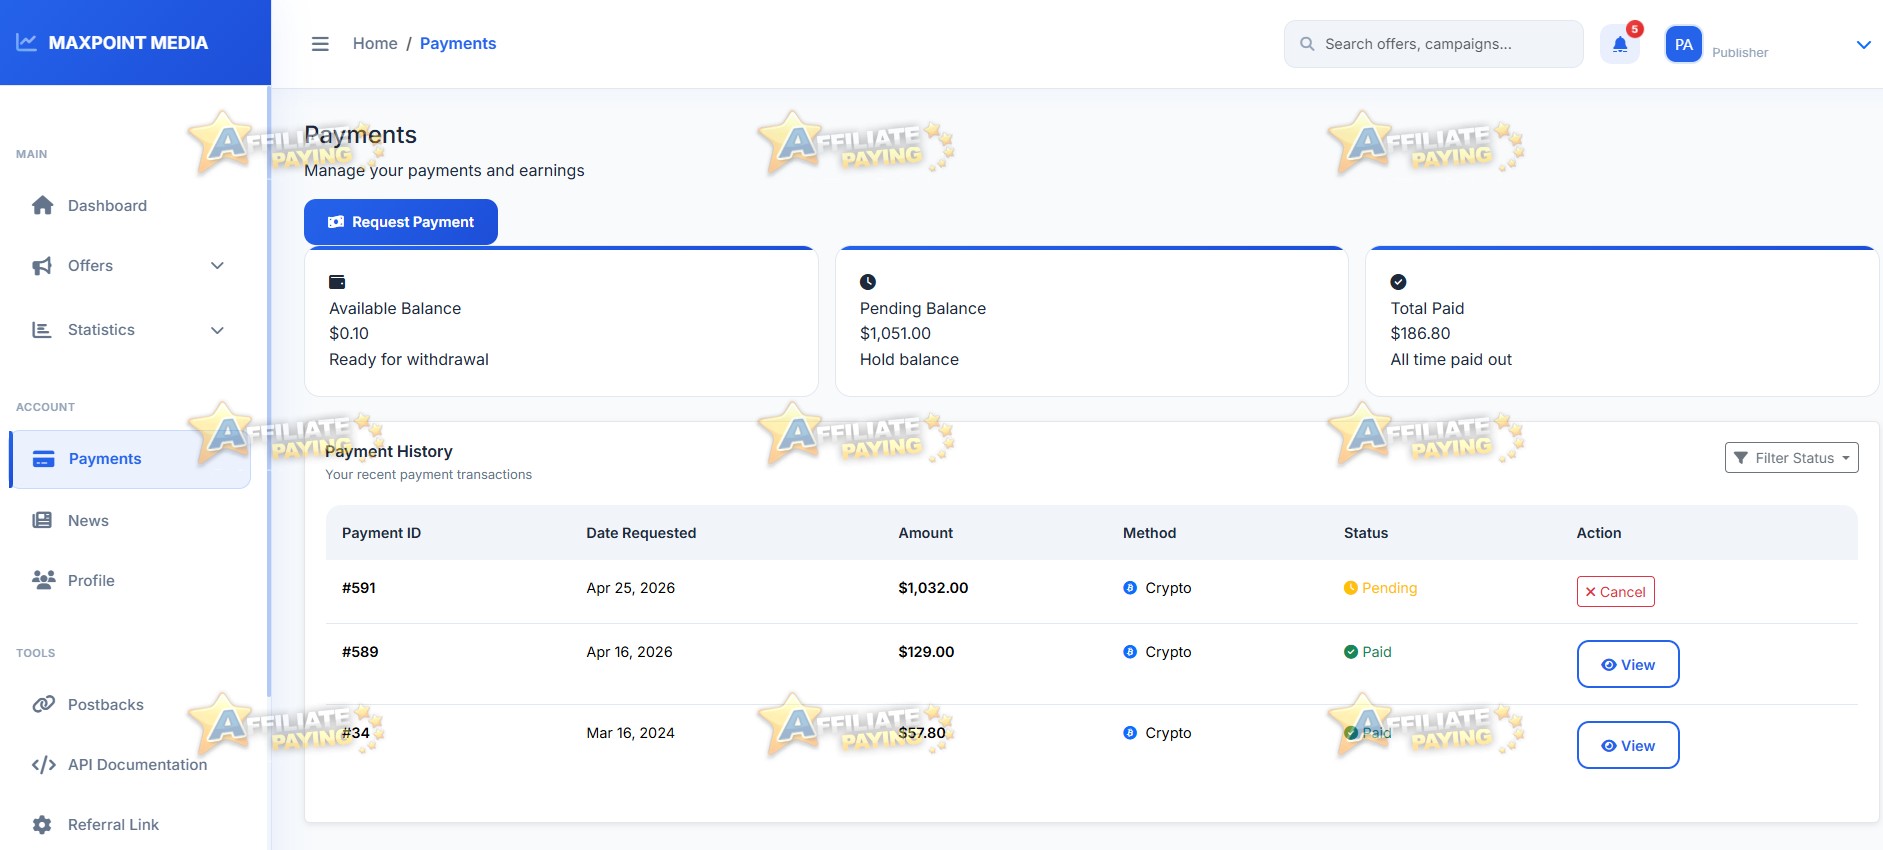
Task: Click the $129.00 amount cell
Action: (926, 652)
